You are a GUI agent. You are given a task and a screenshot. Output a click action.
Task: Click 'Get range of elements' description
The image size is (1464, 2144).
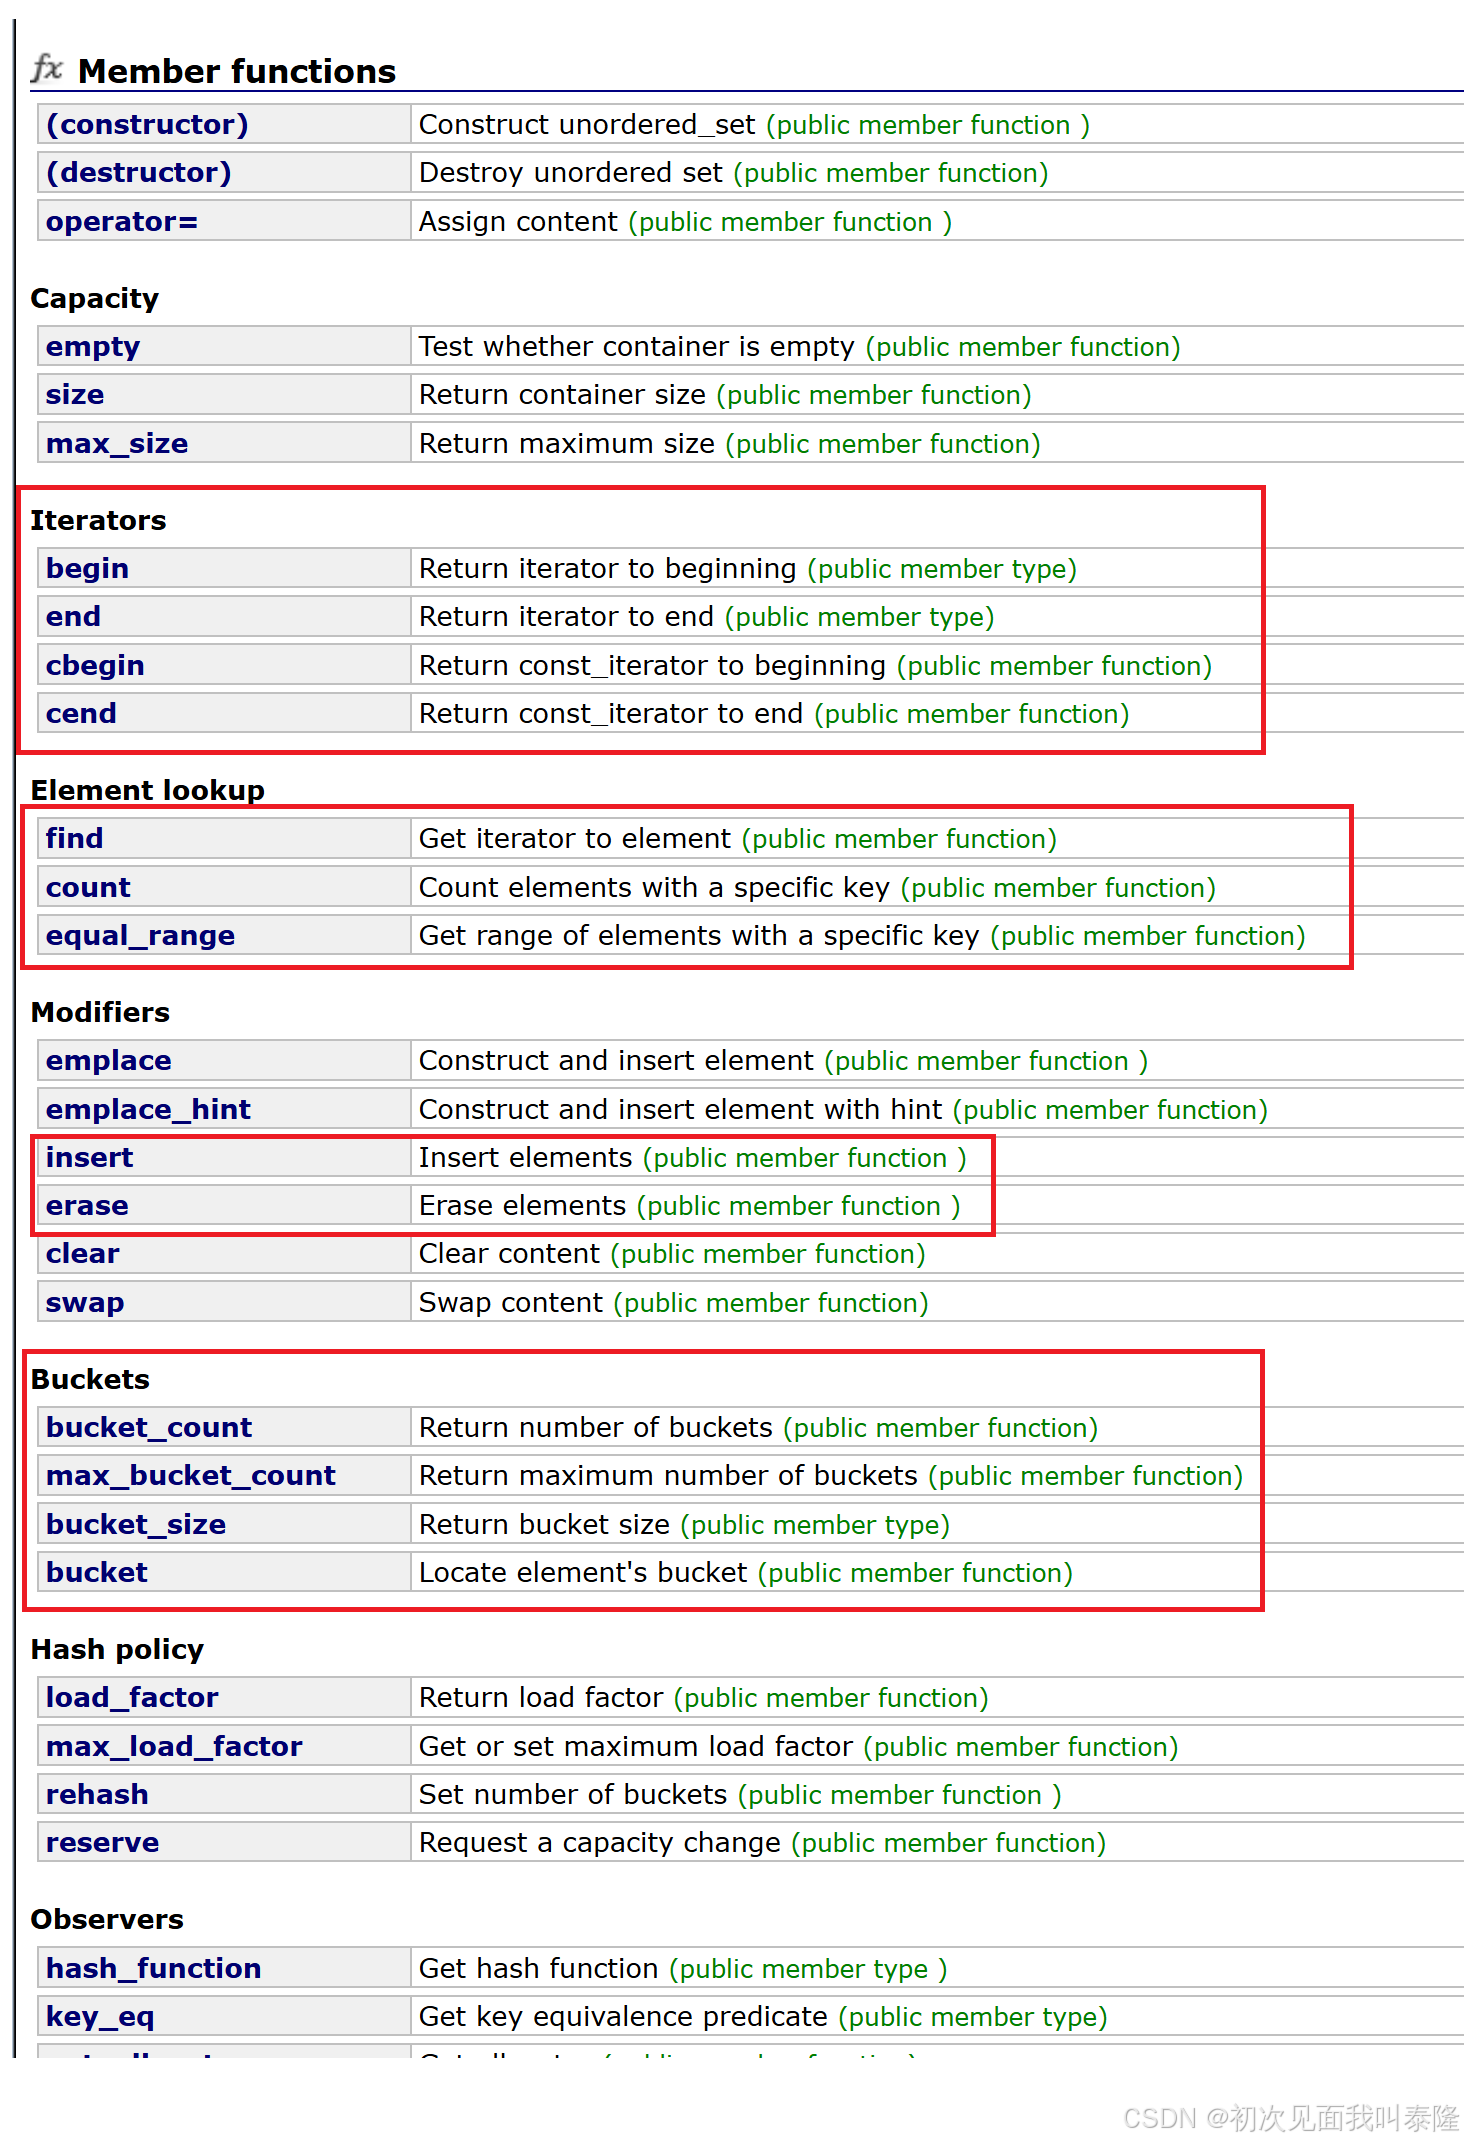699,935
